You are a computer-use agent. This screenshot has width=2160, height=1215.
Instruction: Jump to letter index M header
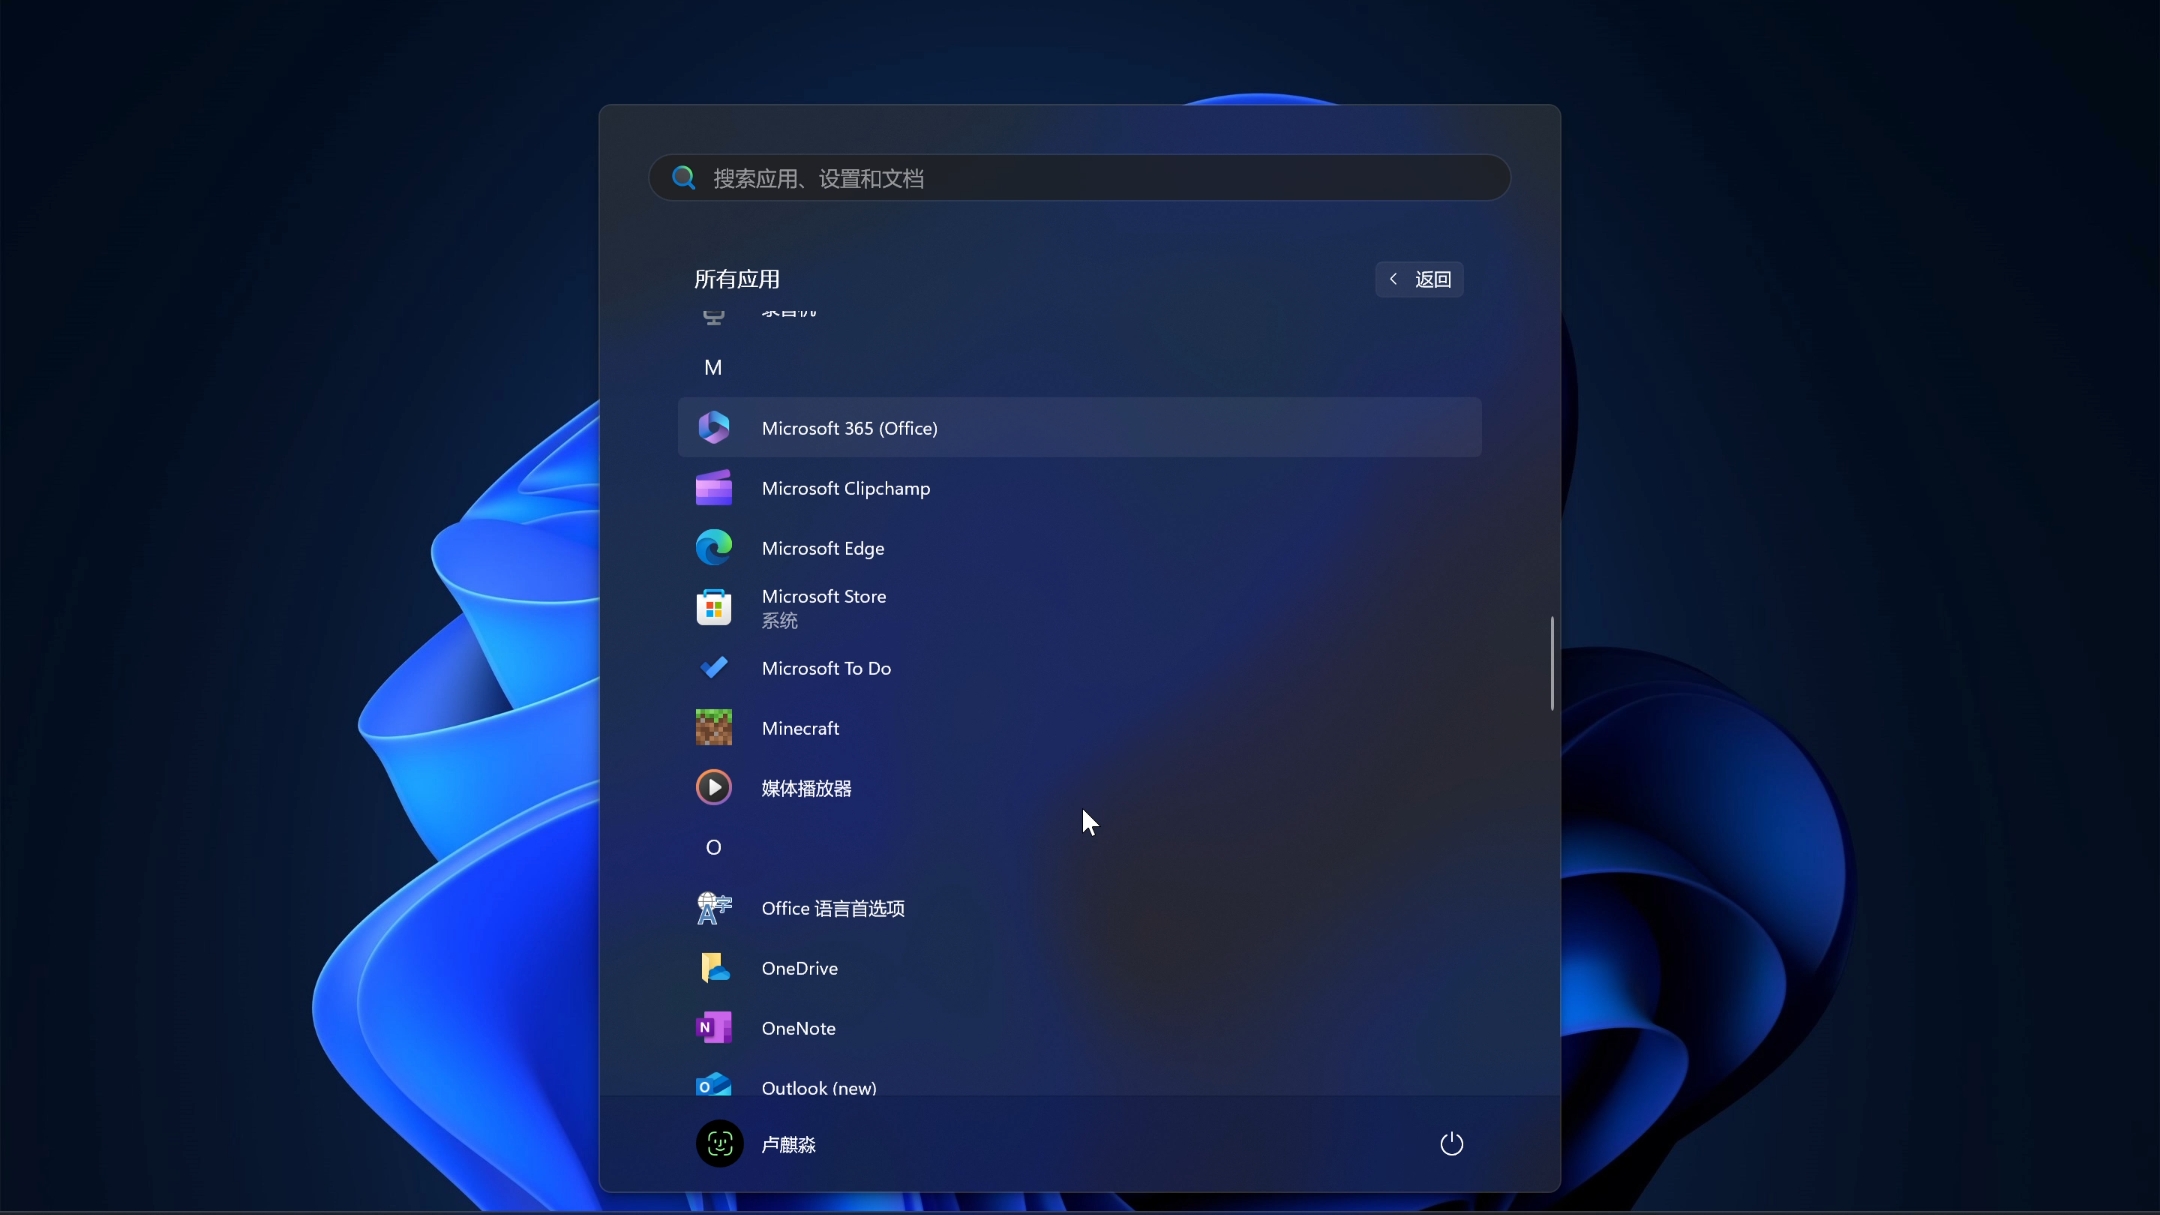pyautogui.click(x=713, y=368)
